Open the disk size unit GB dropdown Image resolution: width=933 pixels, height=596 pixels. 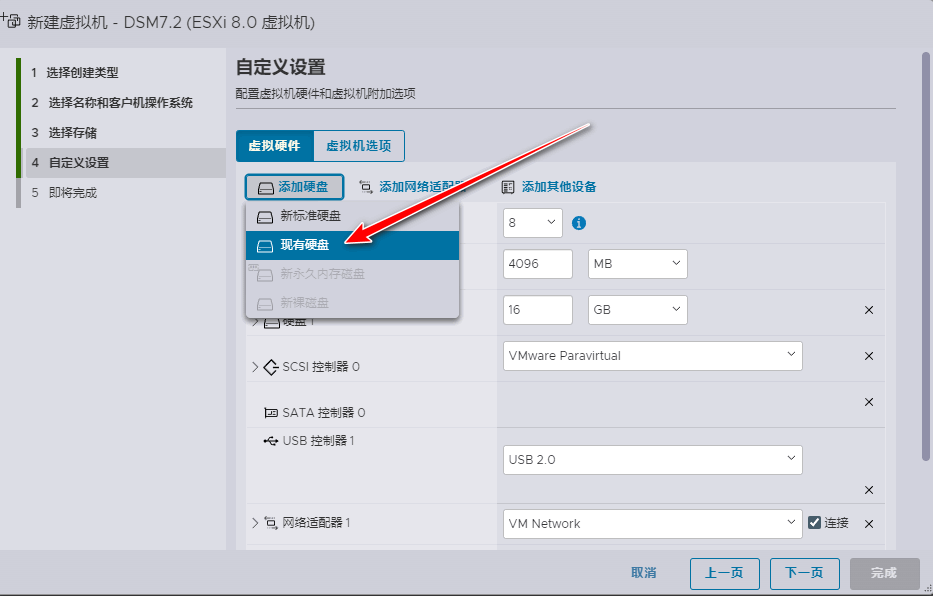point(638,310)
